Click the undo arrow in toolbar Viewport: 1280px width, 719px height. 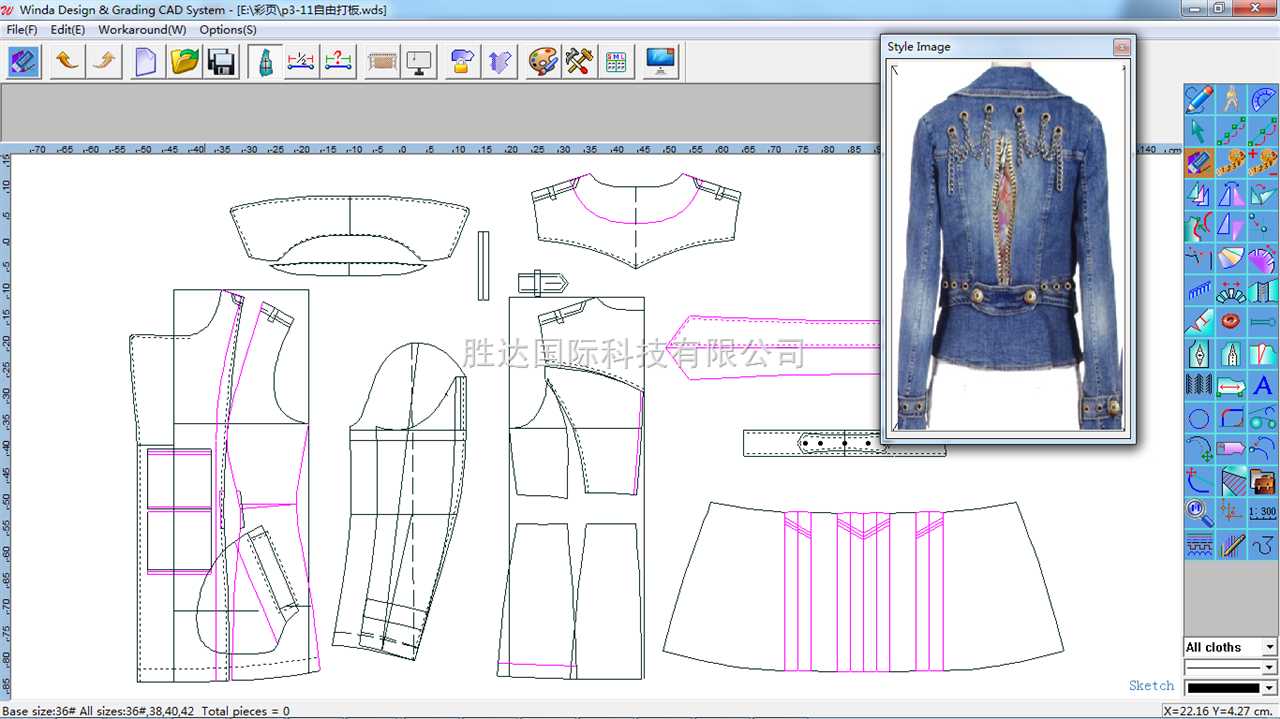tap(66, 62)
